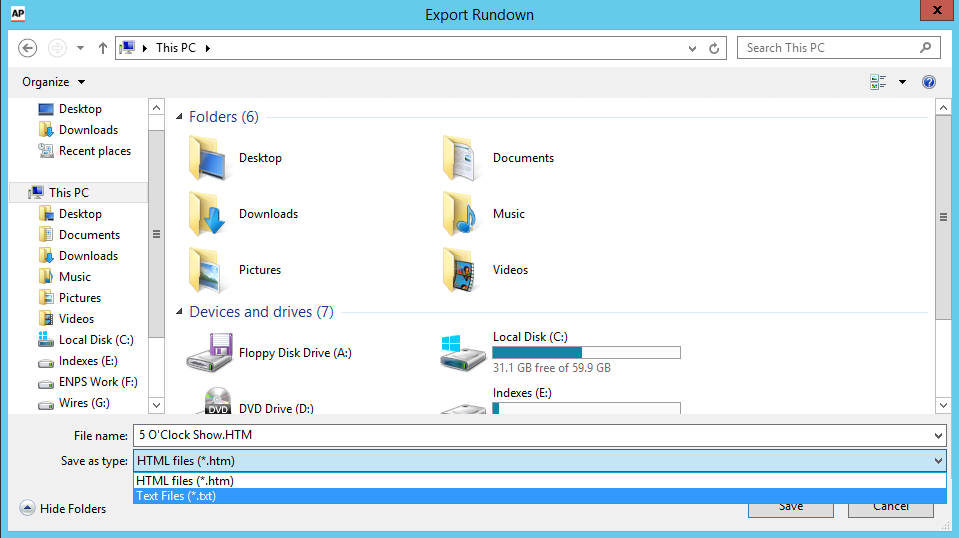959x538 pixels.
Task: Click Hide Folders
Action: click(63, 509)
